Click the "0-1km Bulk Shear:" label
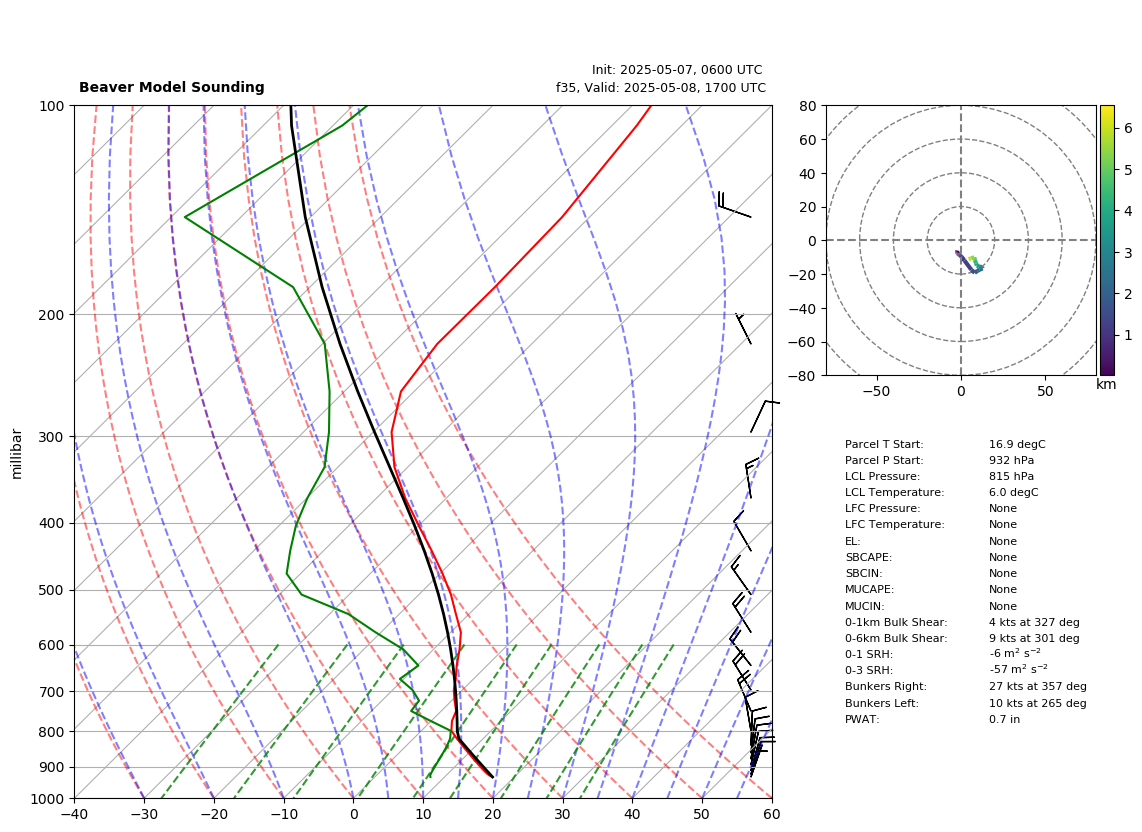The height and width of the screenshot is (832, 1142). (896, 623)
